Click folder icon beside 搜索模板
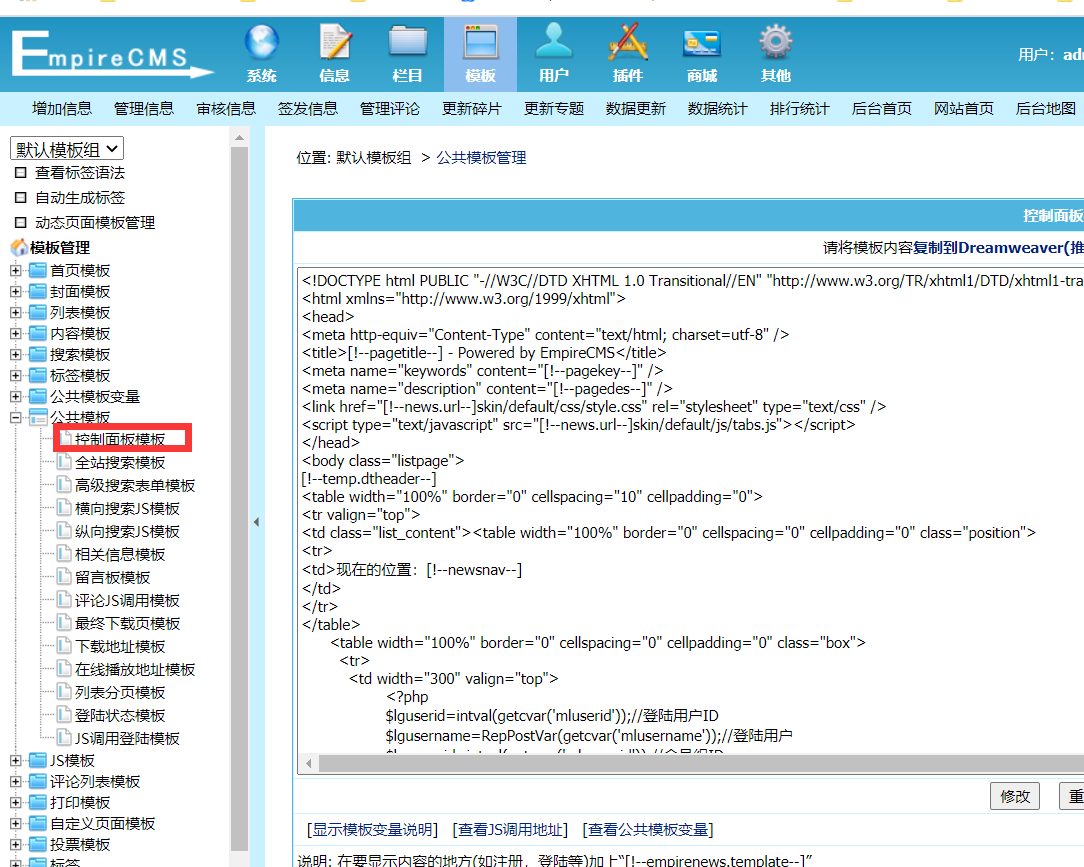Screen dimensions: 1084x867 38,354
